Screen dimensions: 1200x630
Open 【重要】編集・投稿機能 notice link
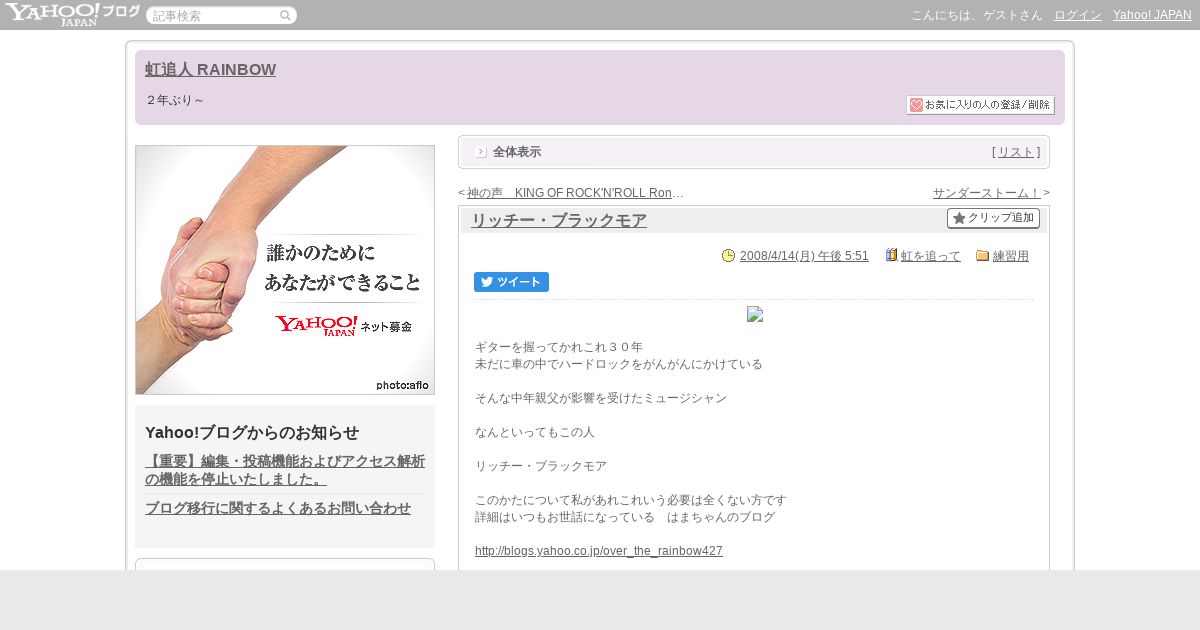coord(285,470)
